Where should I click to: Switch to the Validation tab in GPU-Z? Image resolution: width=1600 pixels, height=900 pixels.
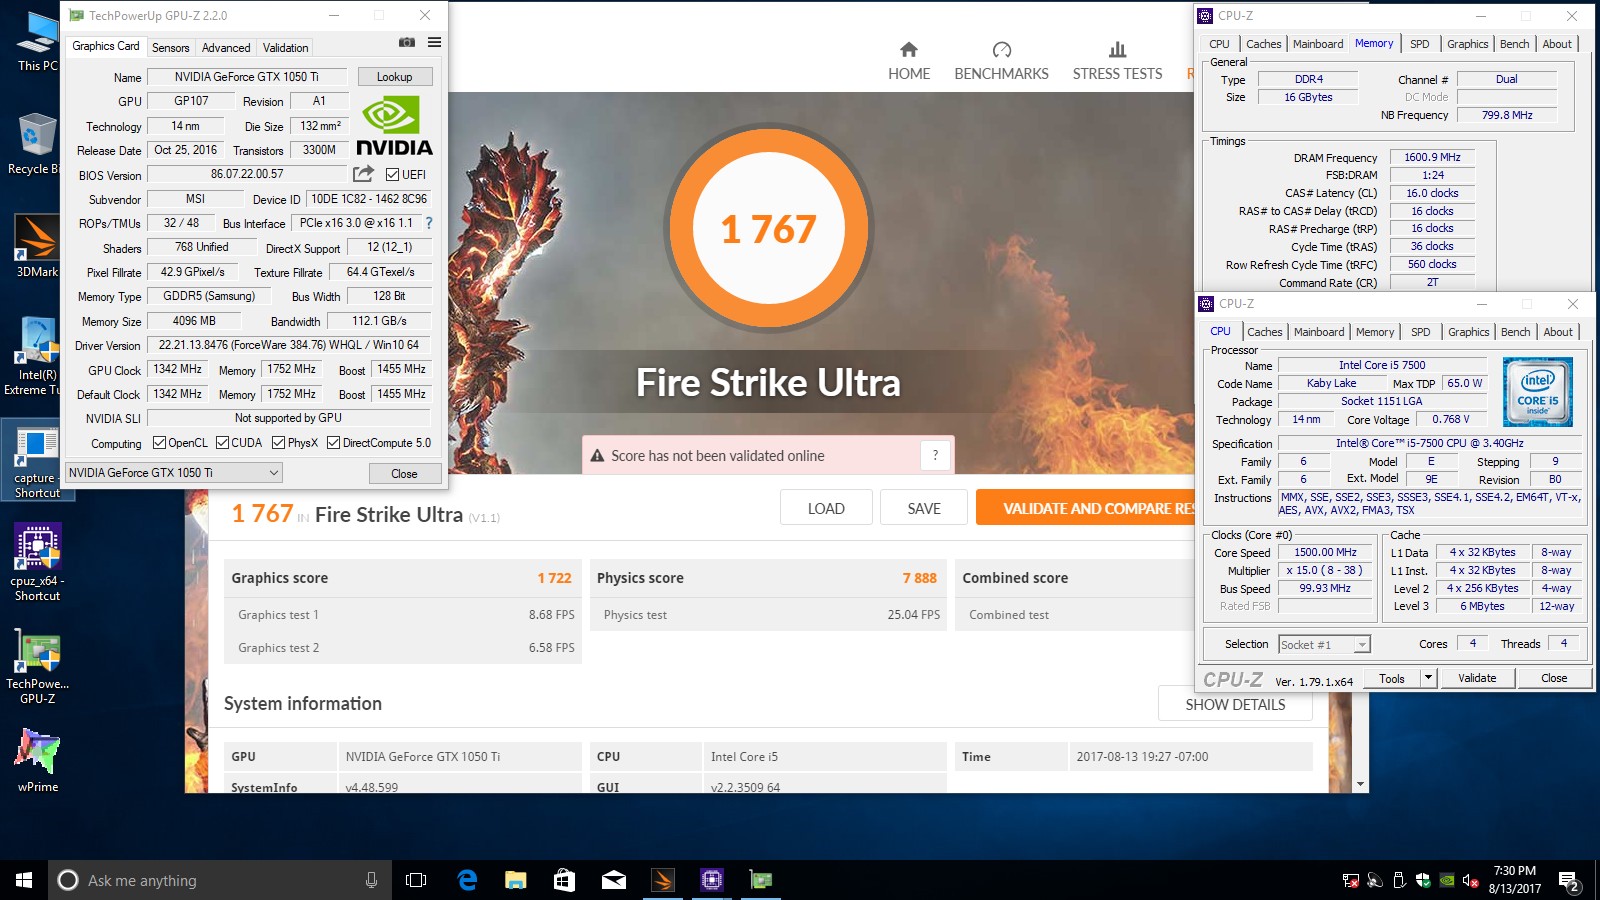pos(286,48)
